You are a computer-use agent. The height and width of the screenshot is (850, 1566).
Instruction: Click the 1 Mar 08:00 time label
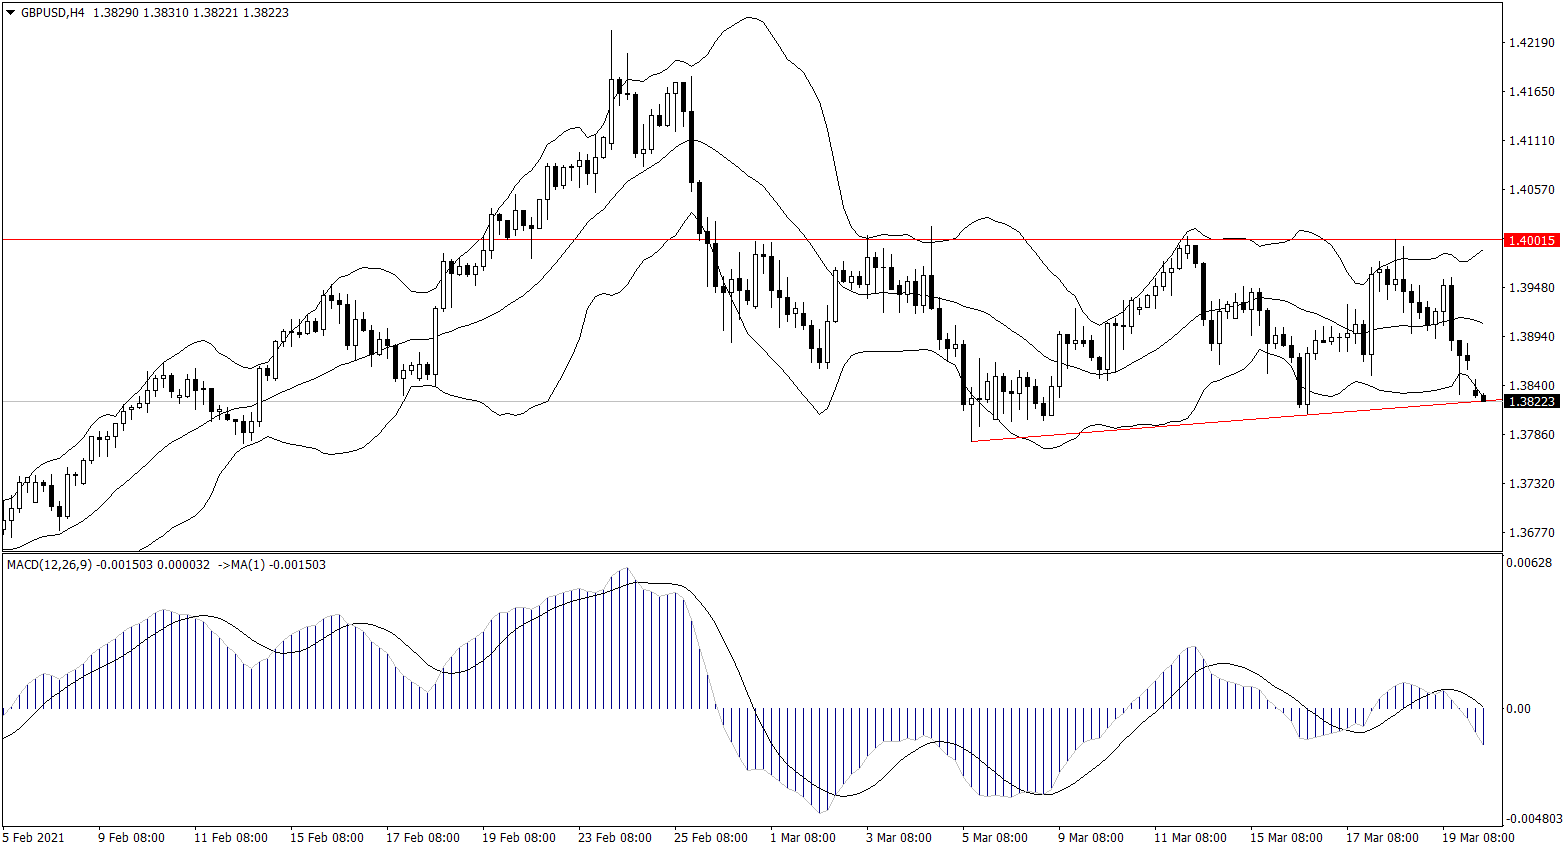pos(802,837)
